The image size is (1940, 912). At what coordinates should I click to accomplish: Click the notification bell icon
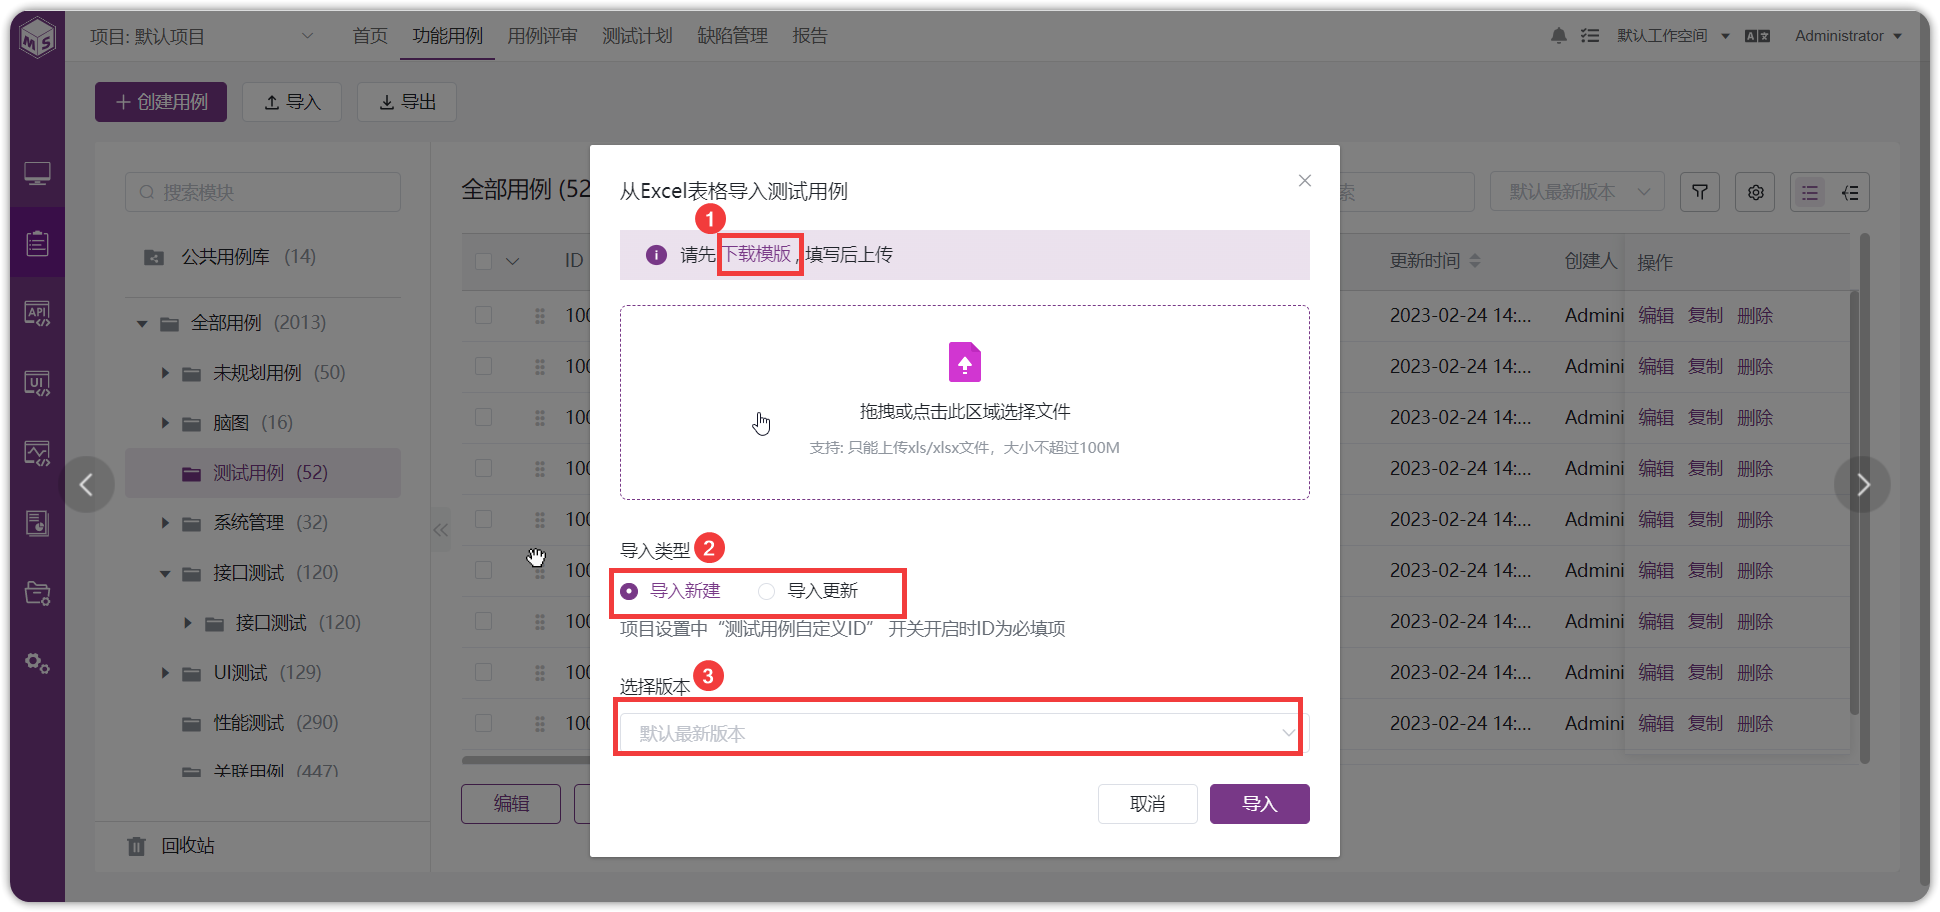click(x=1558, y=36)
